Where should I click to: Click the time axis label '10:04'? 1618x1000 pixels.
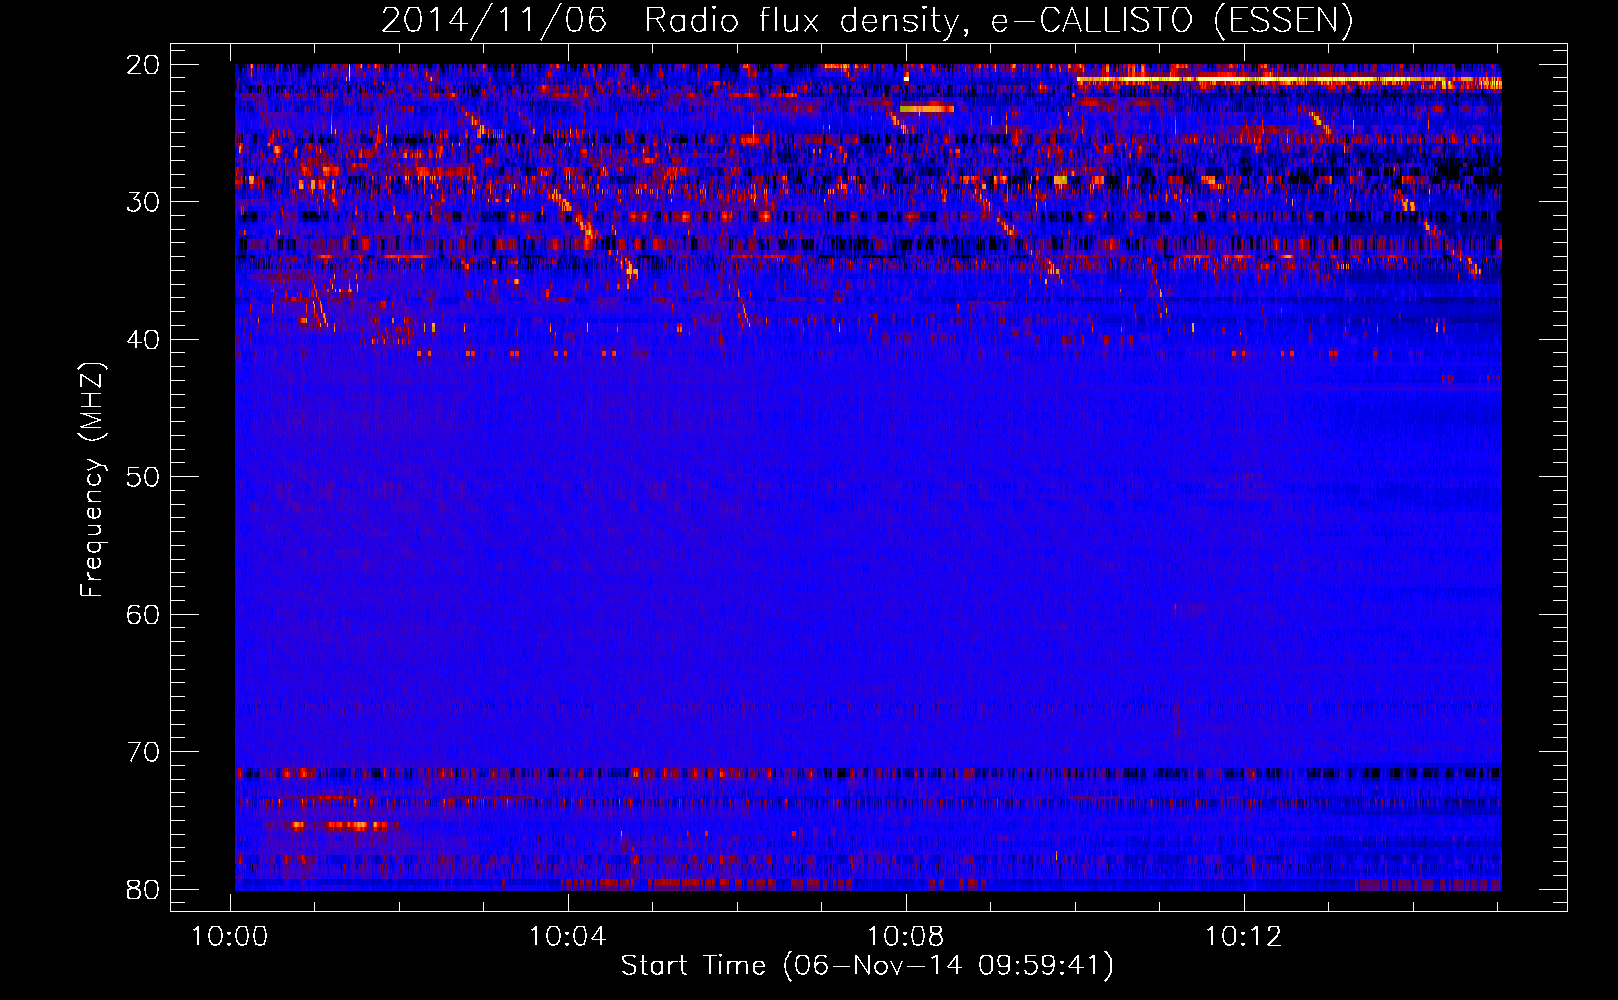[568, 937]
